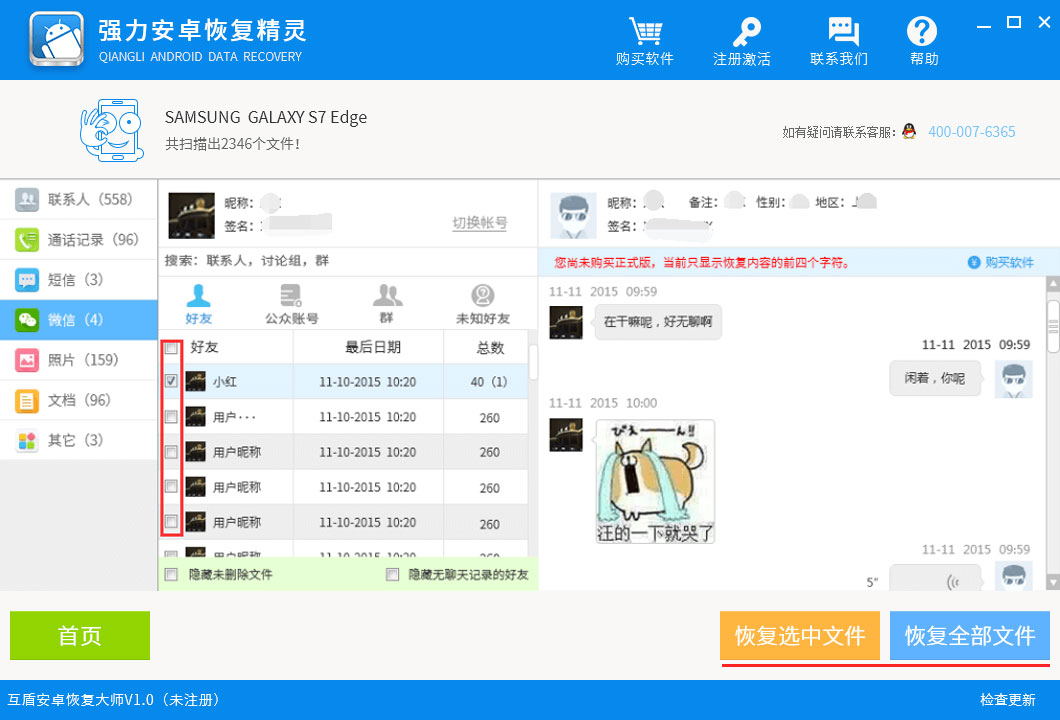The image size is (1060, 720).
Task: Select 联系人 (558) in sidebar
Action: click(x=79, y=200)
